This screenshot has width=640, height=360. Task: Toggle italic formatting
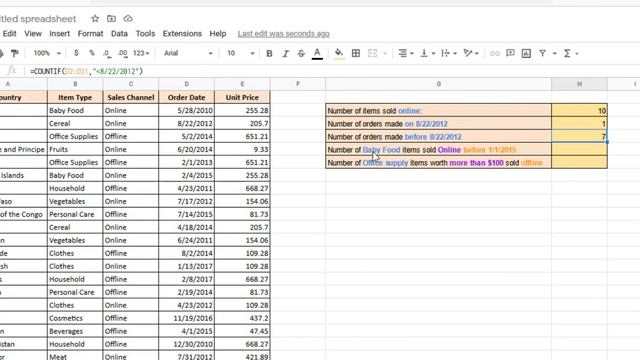285,53
